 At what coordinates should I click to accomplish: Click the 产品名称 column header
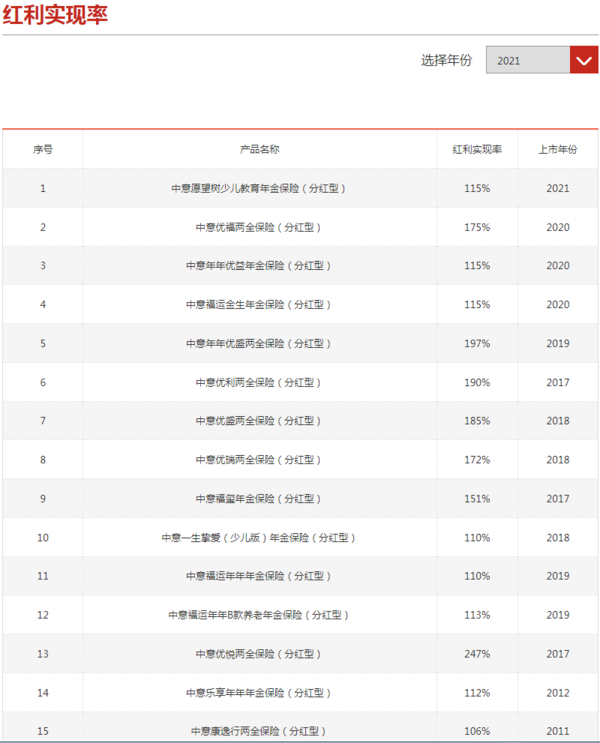click(x=260, y=150)
